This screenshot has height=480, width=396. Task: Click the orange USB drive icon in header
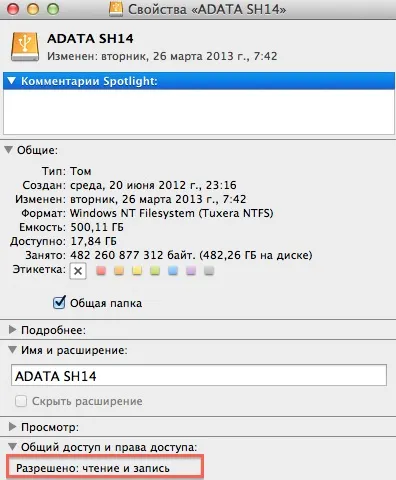(x=25, y=46)
